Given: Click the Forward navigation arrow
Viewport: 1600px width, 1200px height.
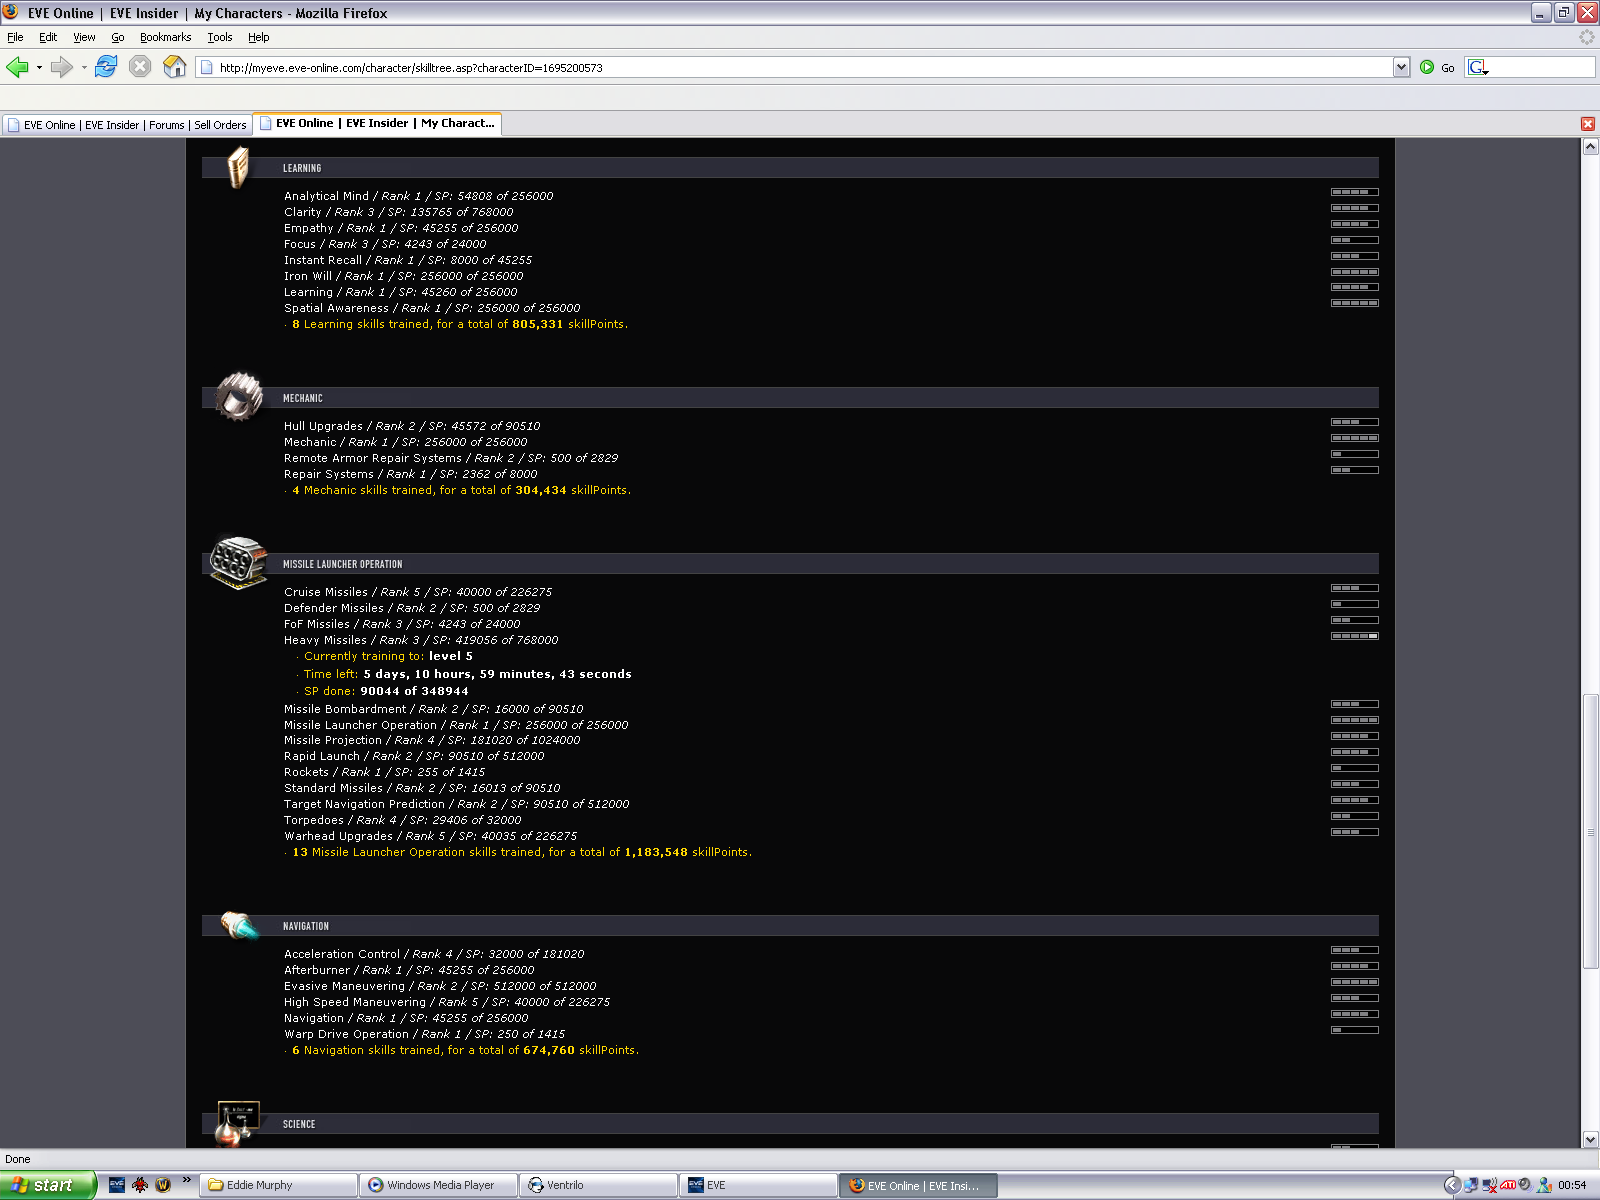Looking at the screenshot, I should [62, 67].
